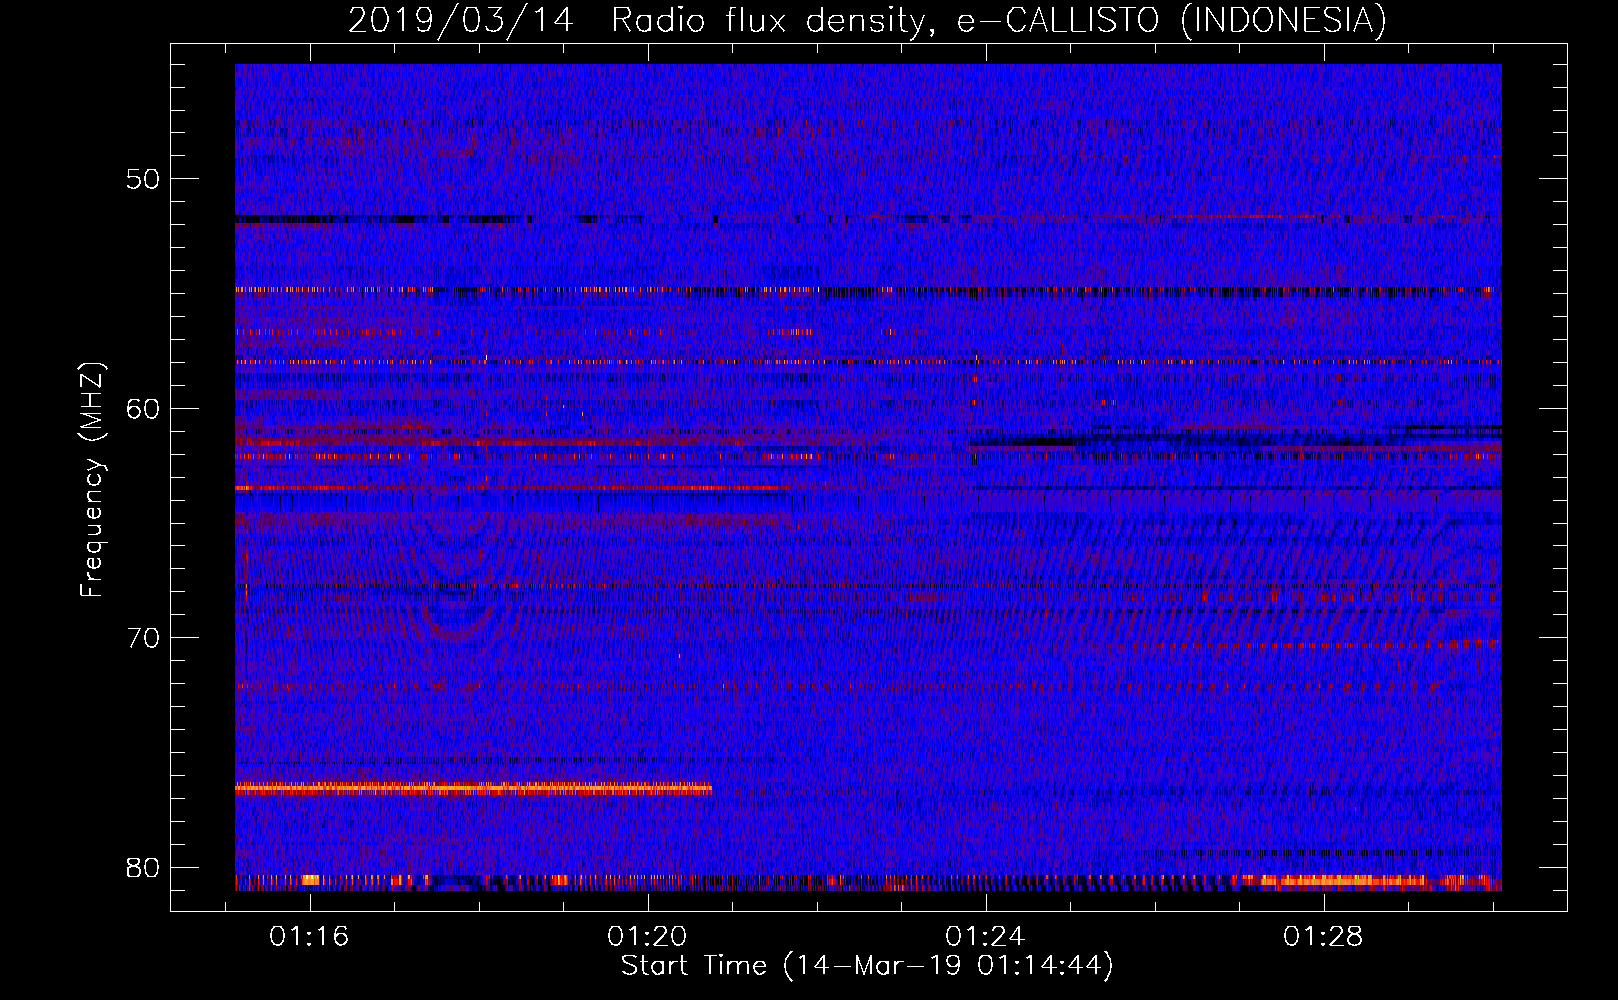Click the "Start Time (14-Mar-19 01:14:44)" x-axis label

pos(867,966)
